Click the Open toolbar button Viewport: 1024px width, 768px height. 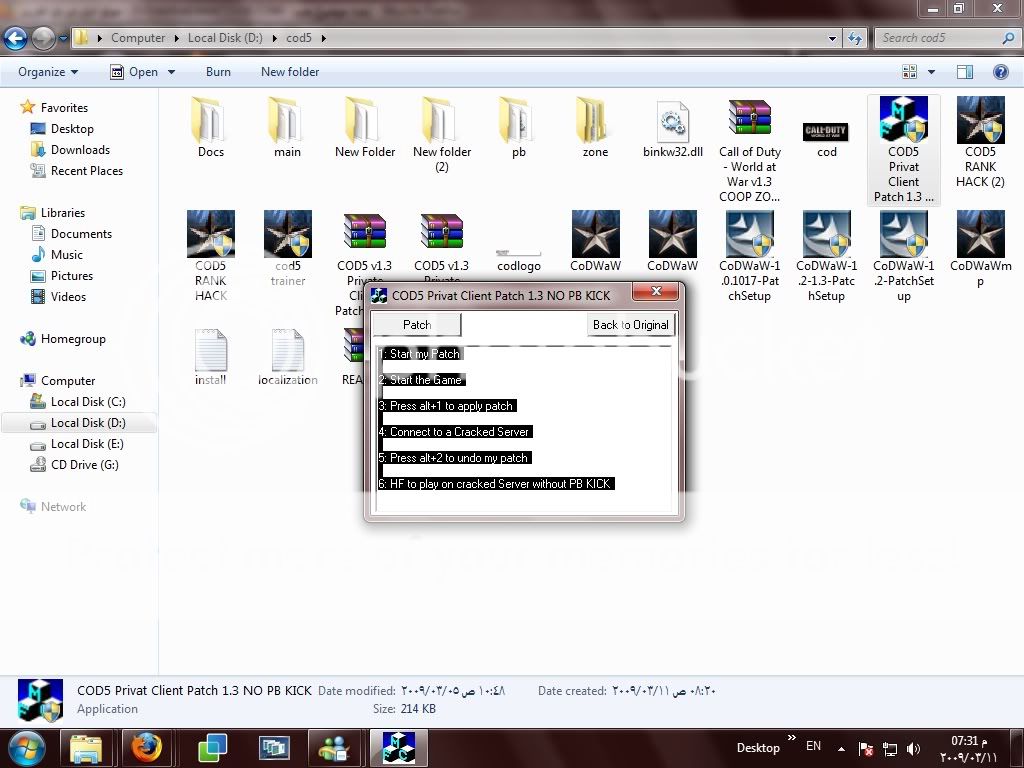click(135, 72)
